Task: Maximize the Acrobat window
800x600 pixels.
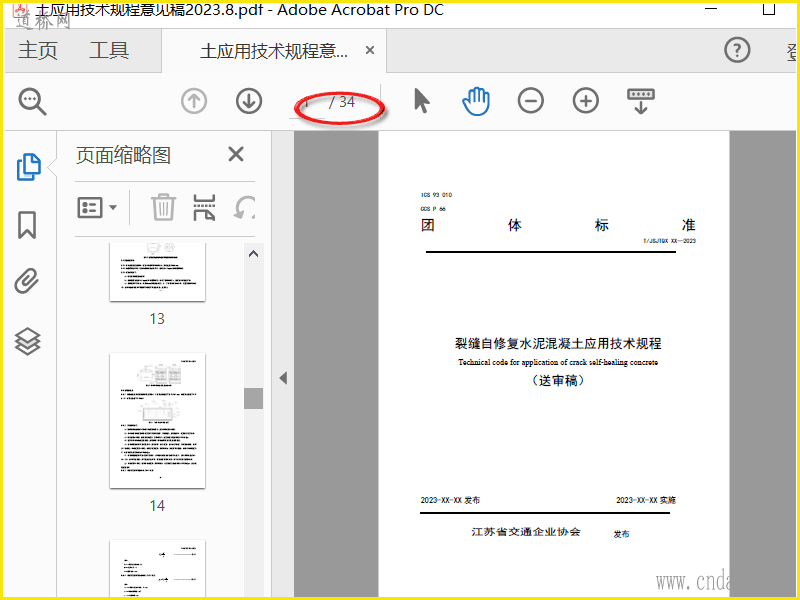Action: click(x=769, y=9)
